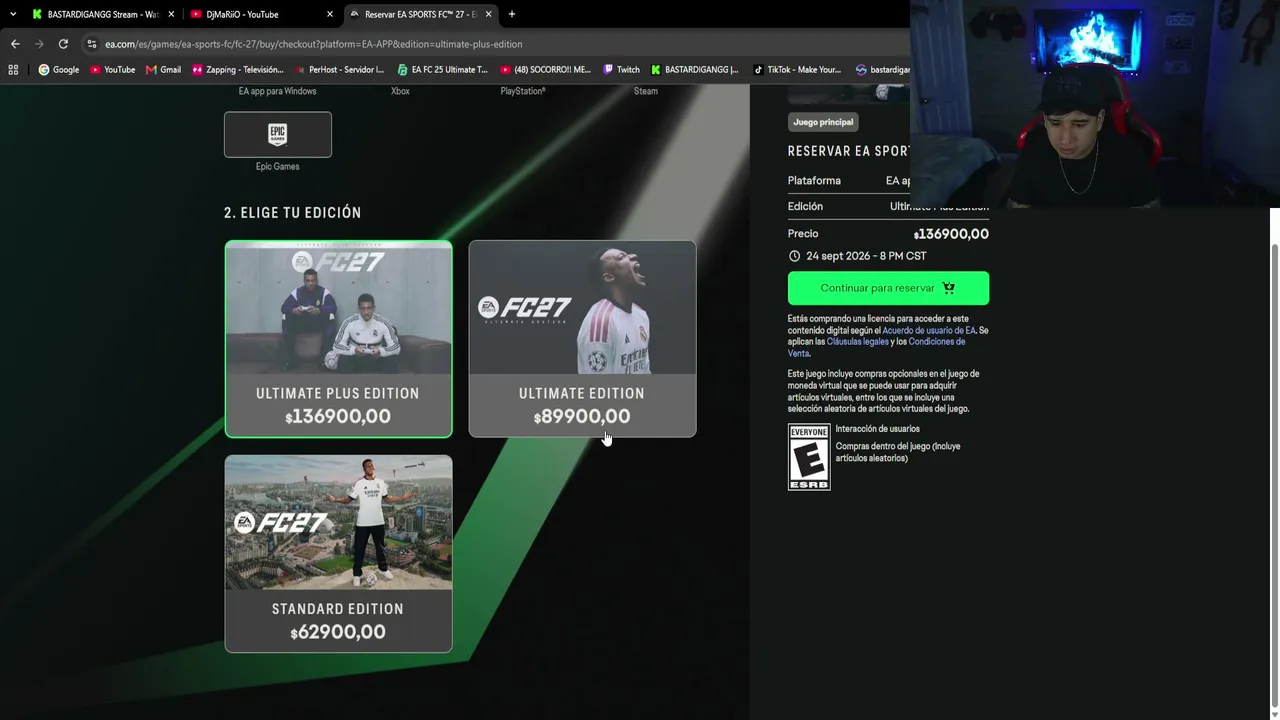Close the Reservar EA SPORTS FC 27 tab
Image resolution: width=1280 pixels, height=720 pixels.
coord(488,14)
